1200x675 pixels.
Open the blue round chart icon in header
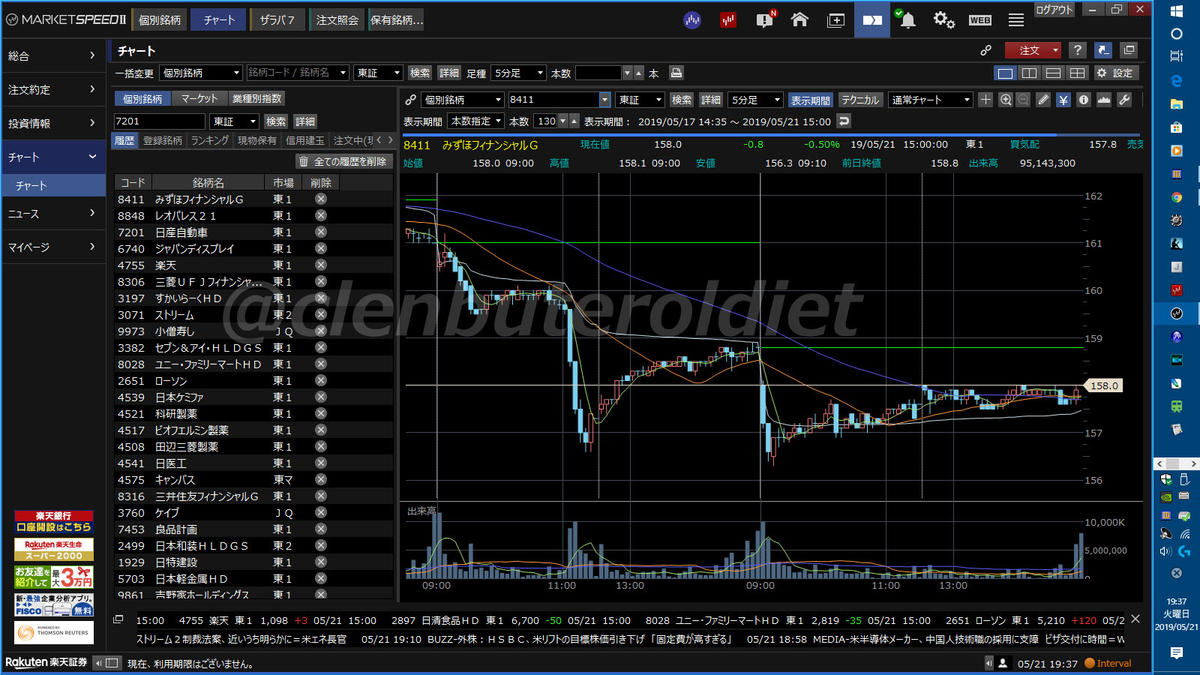[x=691, y=19]
